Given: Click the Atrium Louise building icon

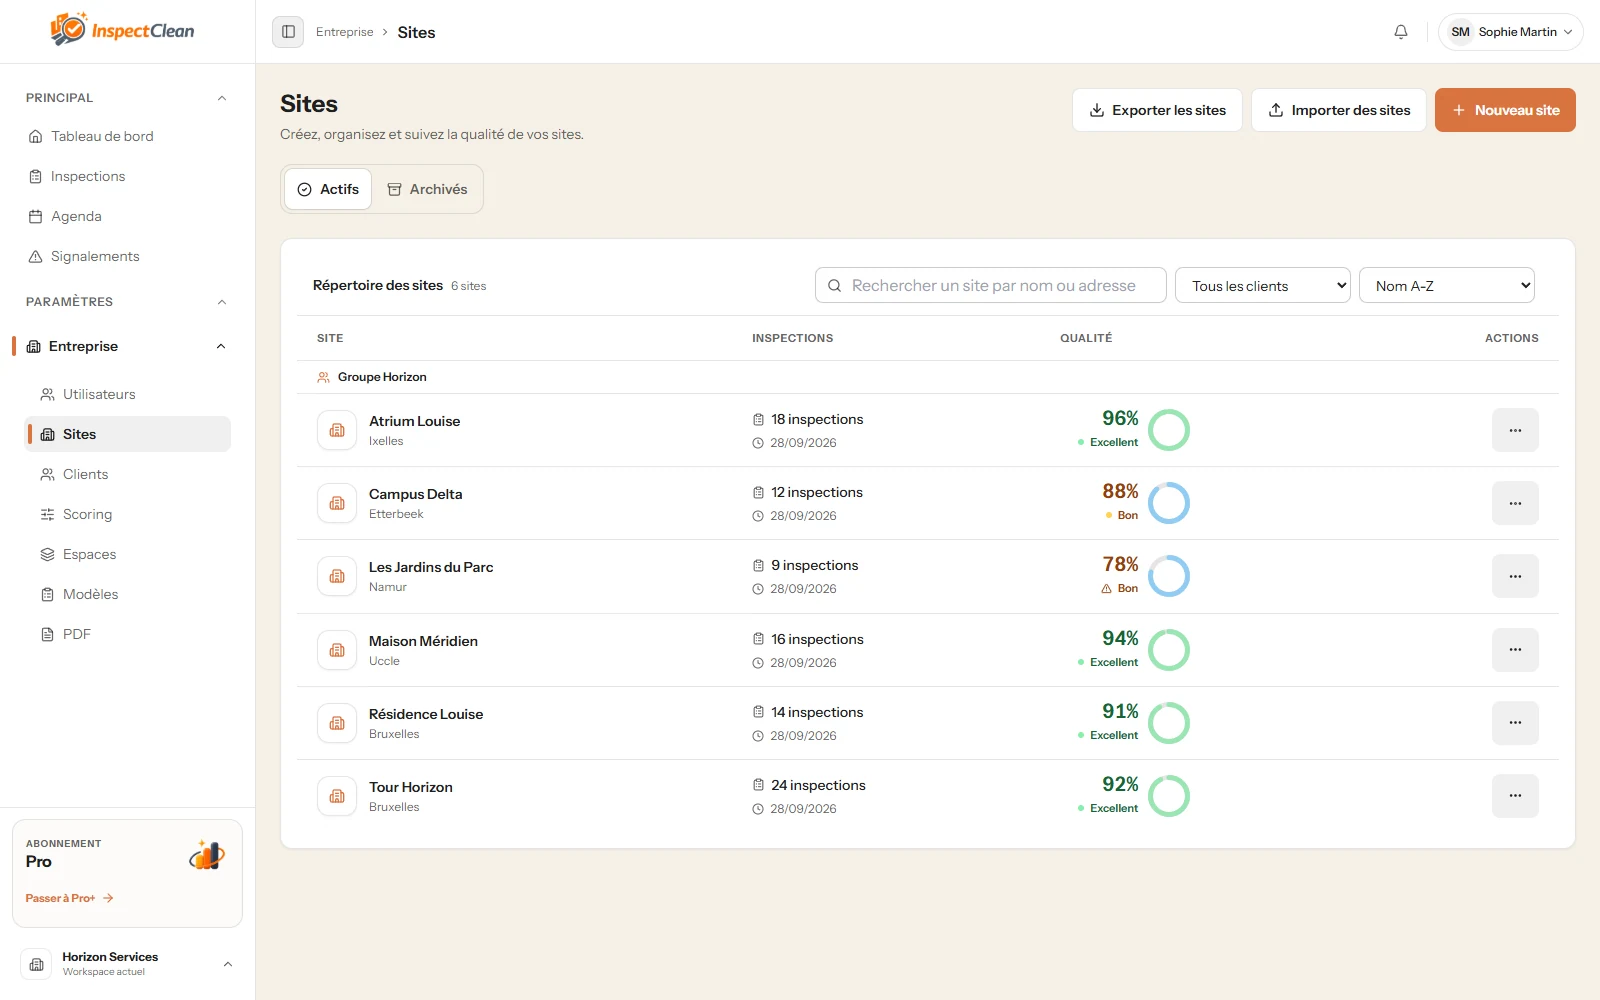Looking at the screenshot, I should 337,430.
